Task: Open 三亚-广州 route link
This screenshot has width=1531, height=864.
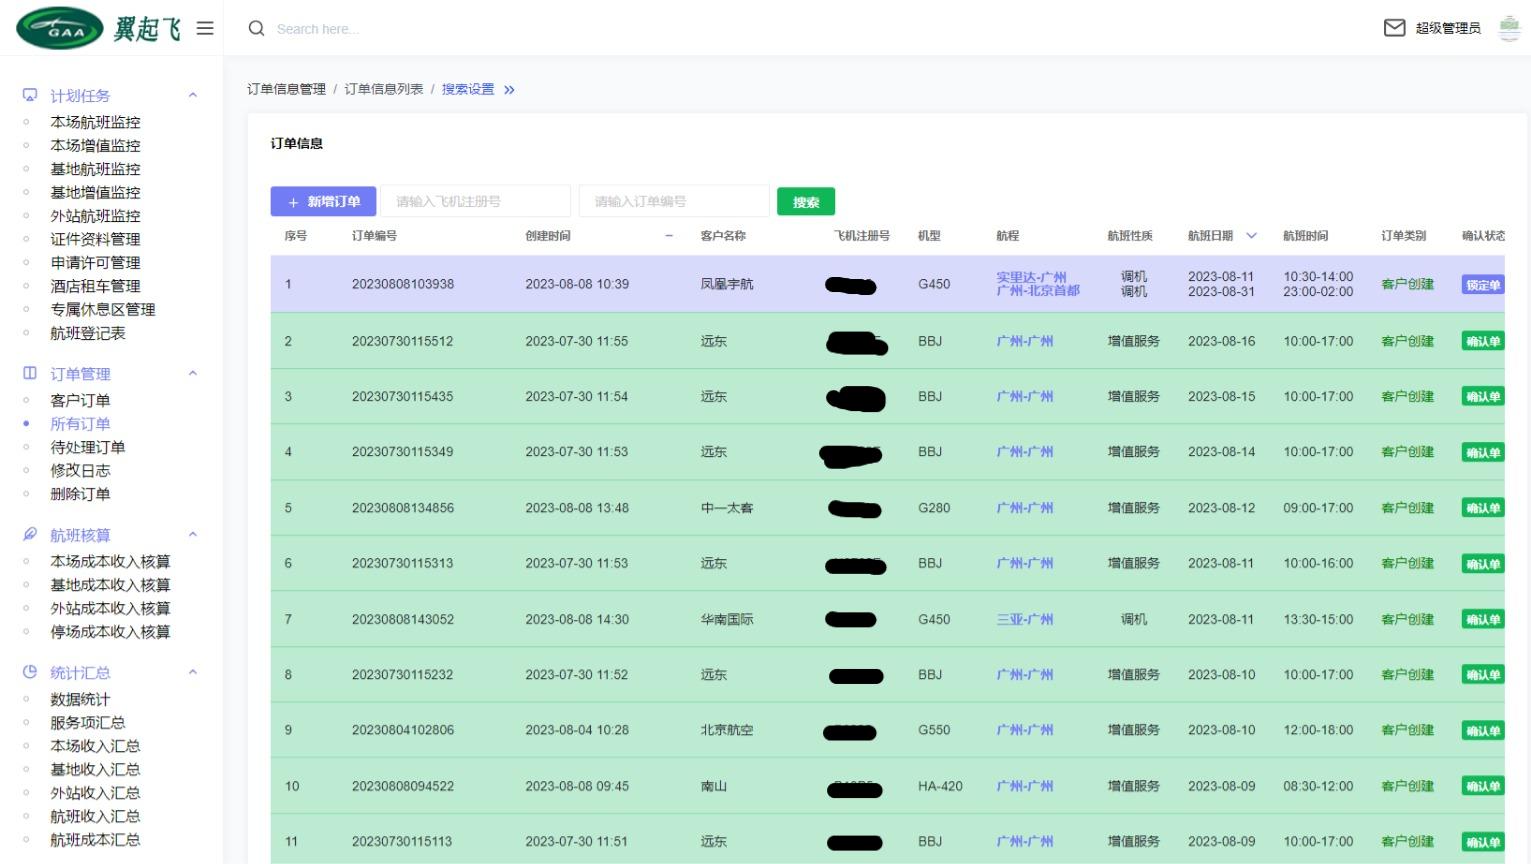Action: (x=1025, y=619)
